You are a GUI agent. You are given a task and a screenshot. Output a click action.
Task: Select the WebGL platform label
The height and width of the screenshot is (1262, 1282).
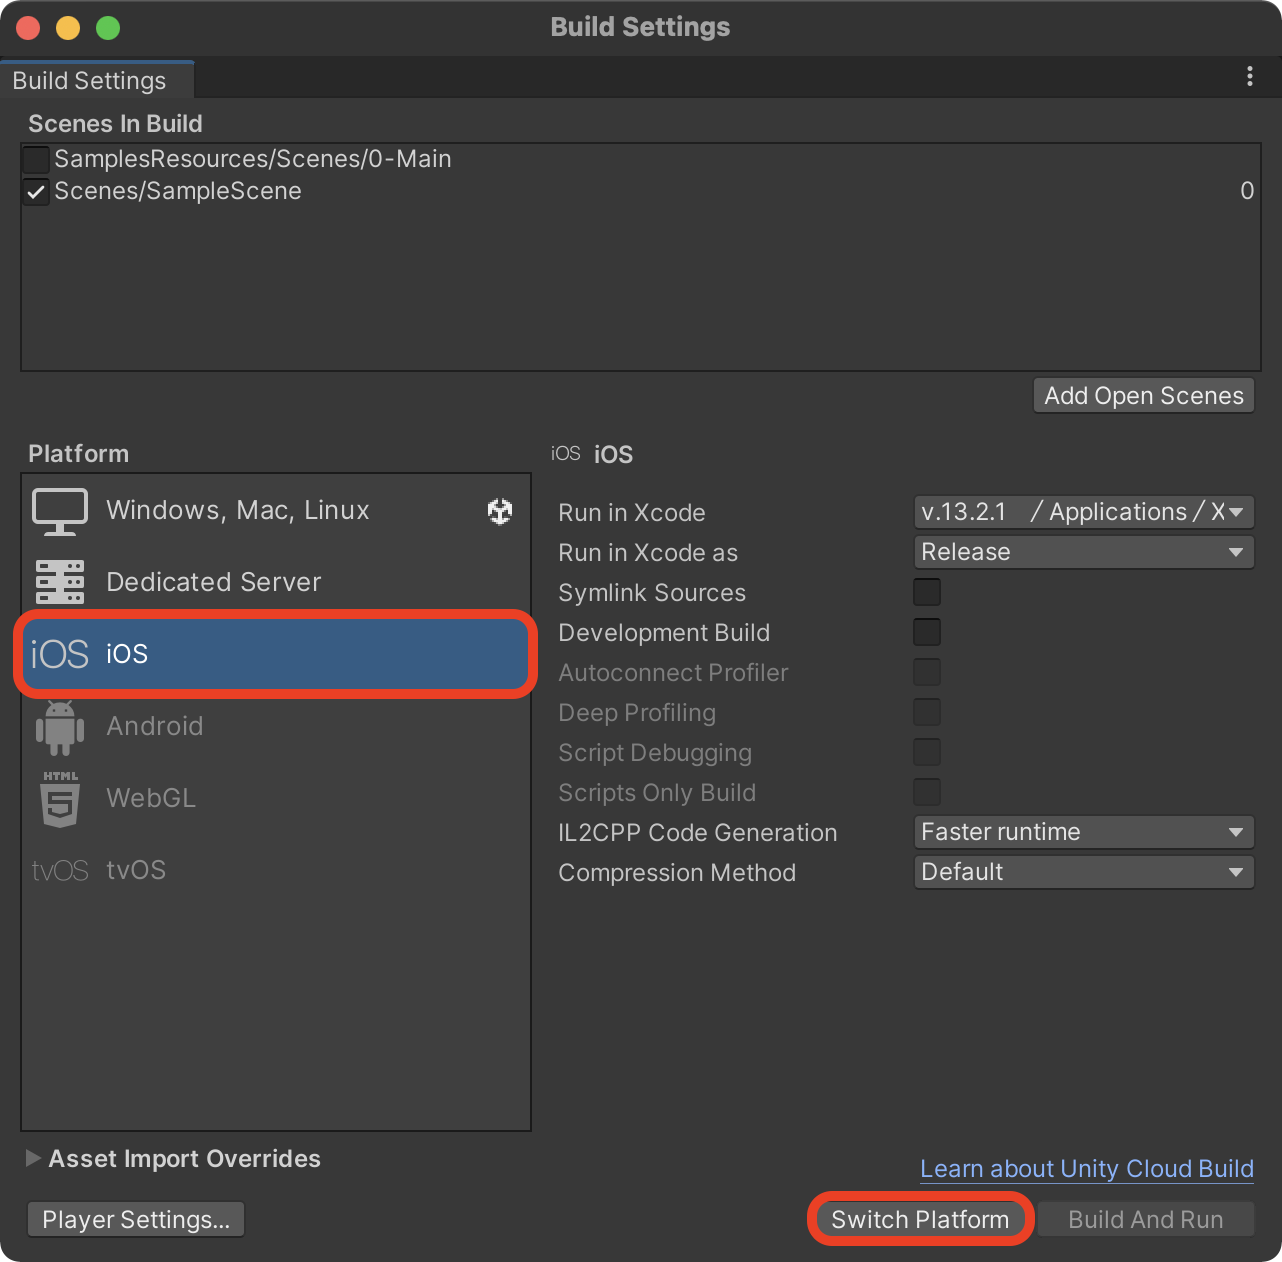(x=151, y=798)
